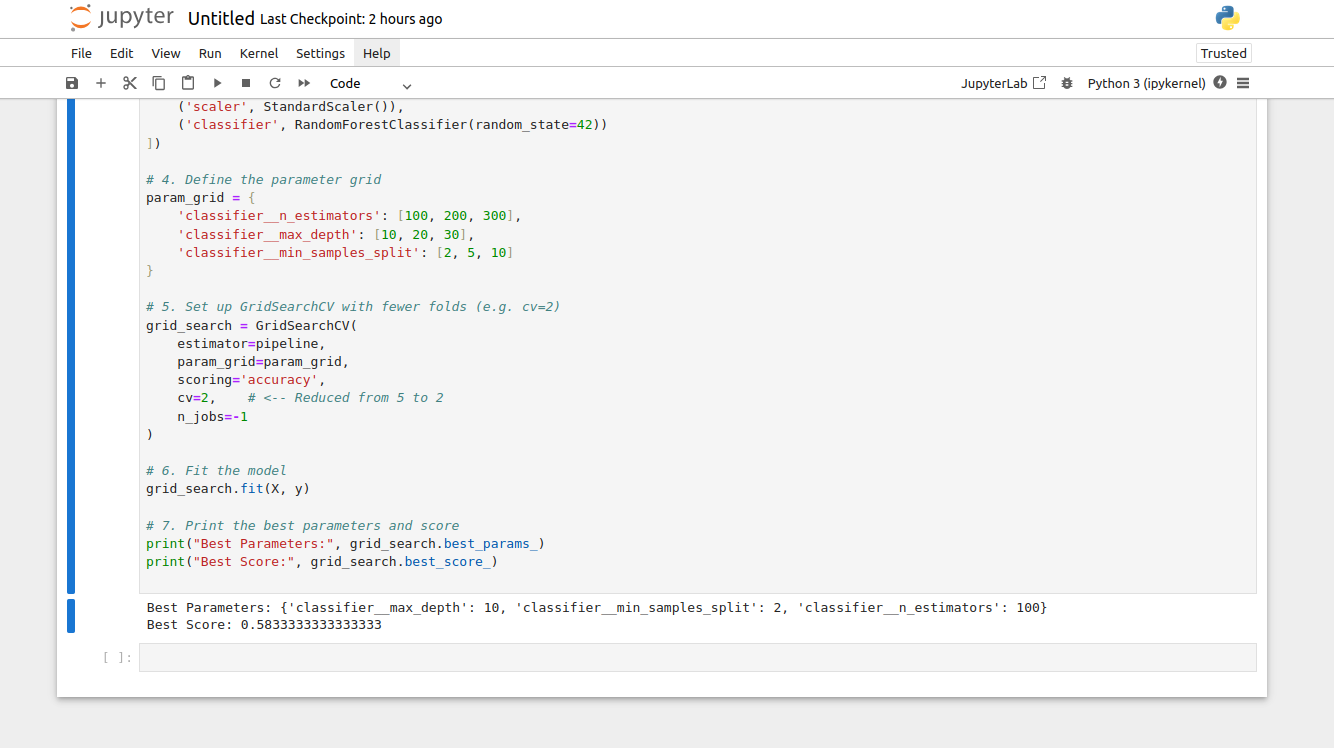This screenshot has width=1334, height=748.
Task: Open the Kernel menu
Action: (x=259, y=53)
